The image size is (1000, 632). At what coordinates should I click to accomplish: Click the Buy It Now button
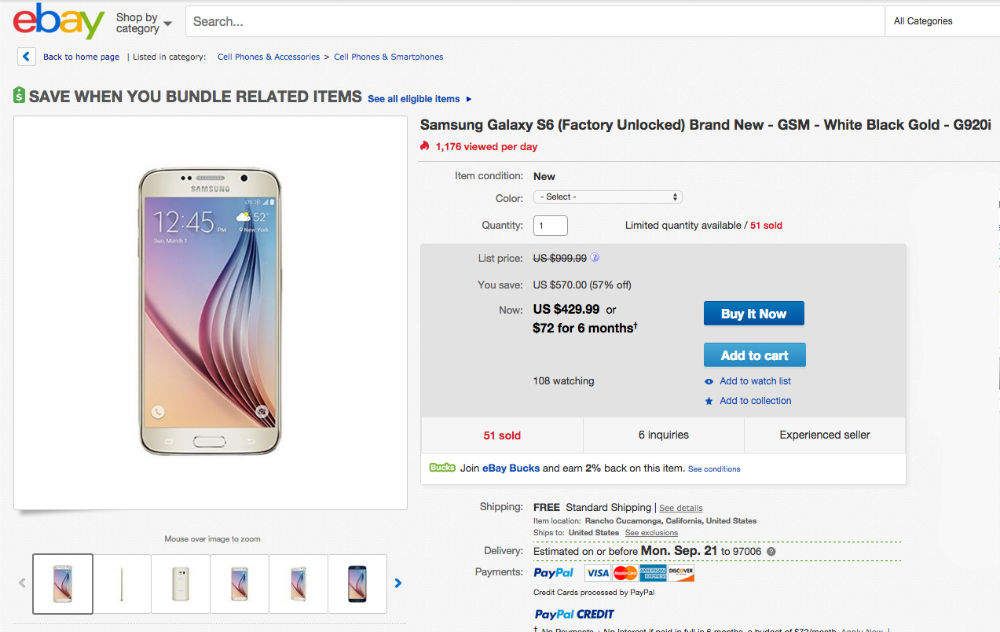tap(753, 313)
